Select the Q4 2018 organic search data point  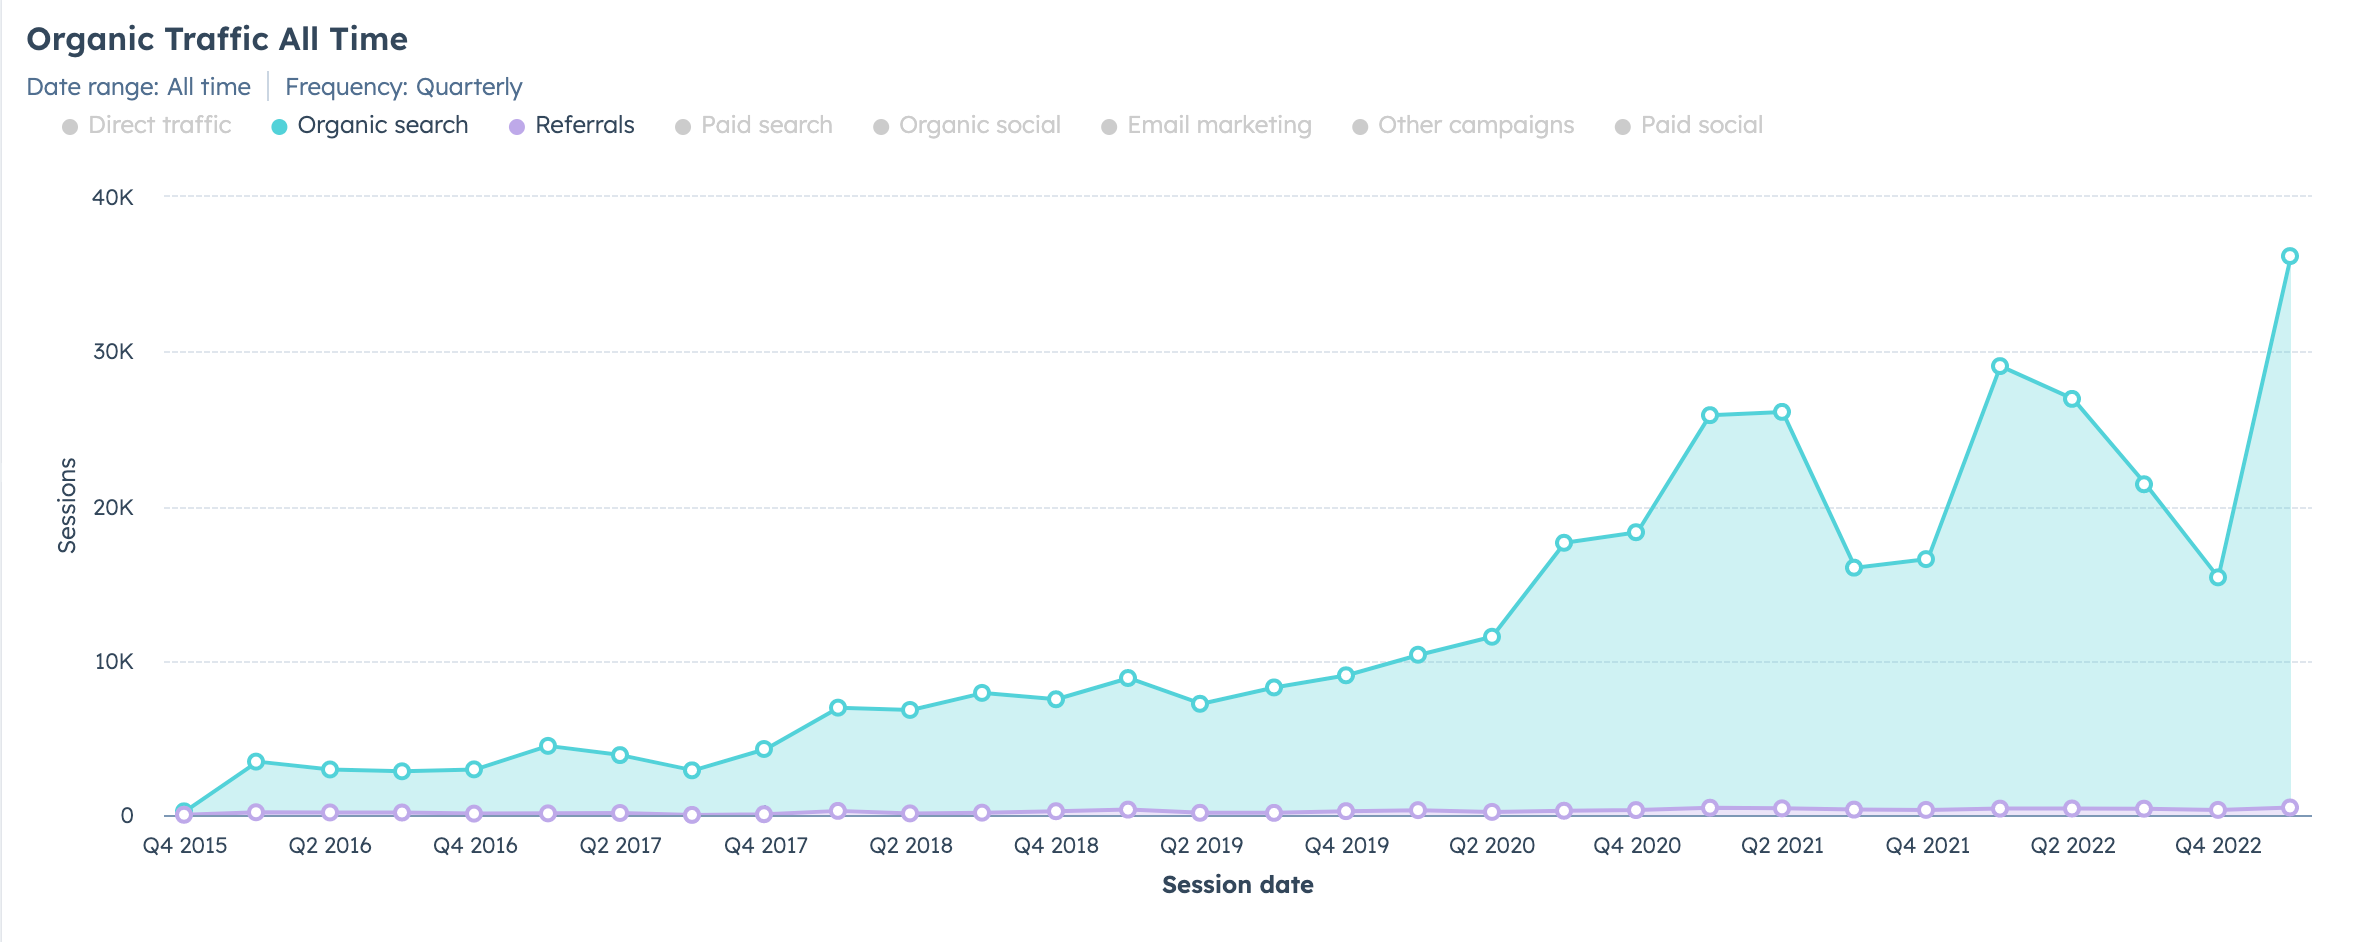point(1056,699)
